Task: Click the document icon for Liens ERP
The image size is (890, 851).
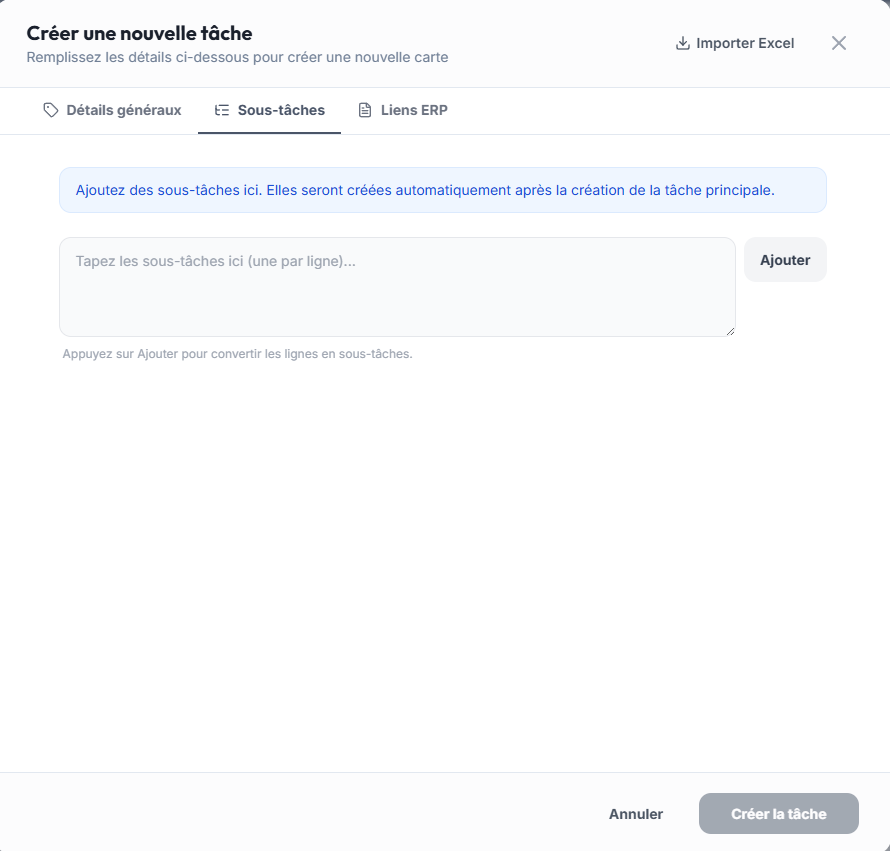Action: click(x=365, y=110)
